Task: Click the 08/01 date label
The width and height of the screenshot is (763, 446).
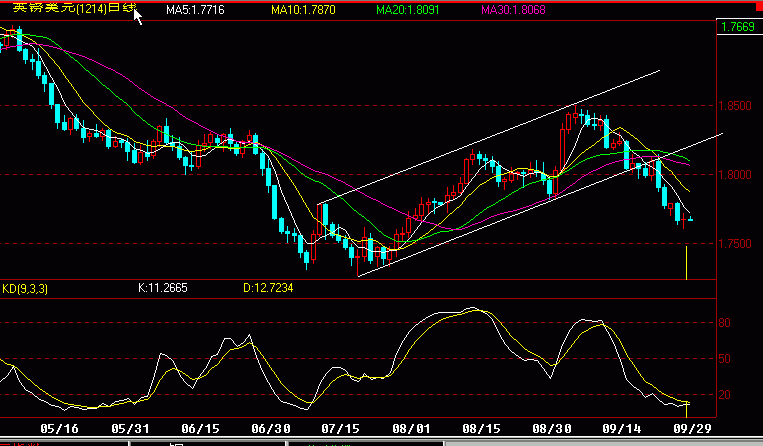Action: click(411, 429)
